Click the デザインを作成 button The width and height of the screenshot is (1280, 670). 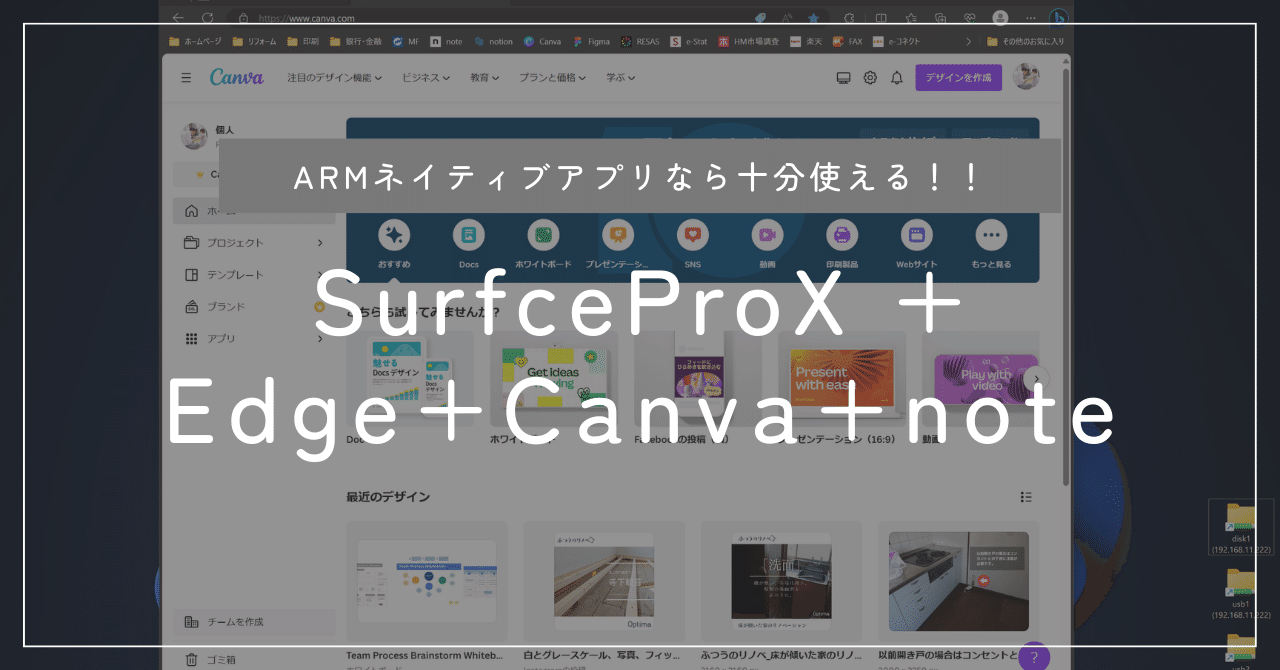[958, 77]
